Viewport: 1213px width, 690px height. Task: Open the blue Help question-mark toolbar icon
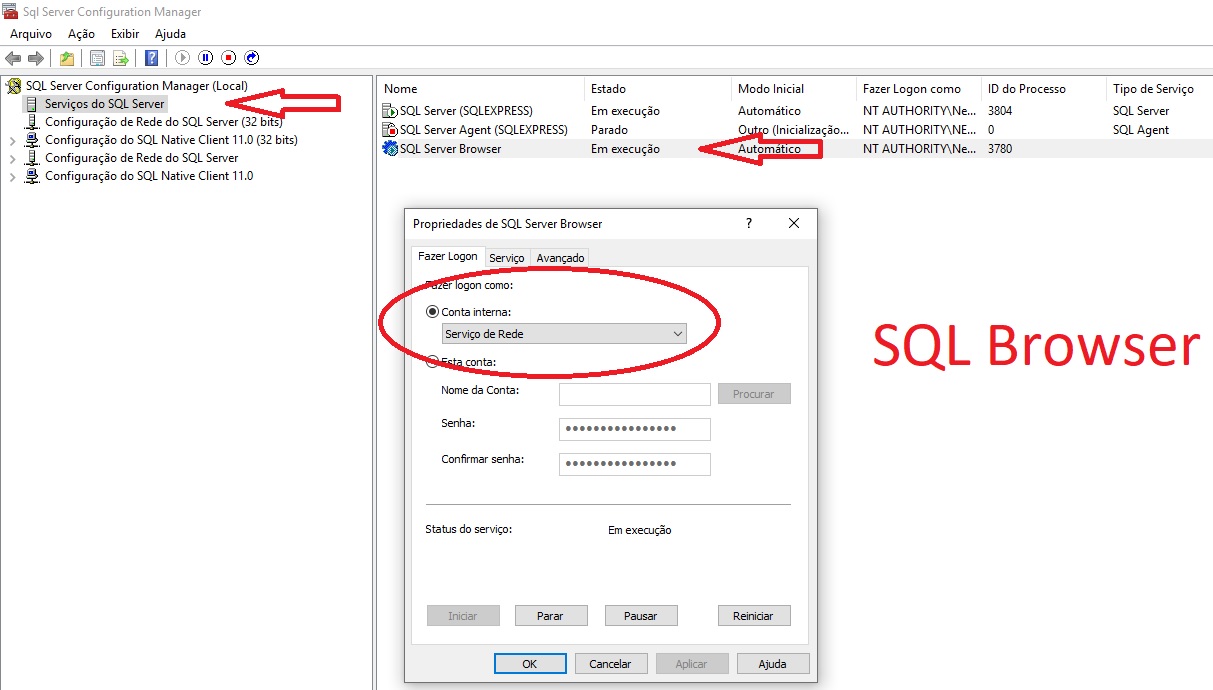(x=151, y=58)
